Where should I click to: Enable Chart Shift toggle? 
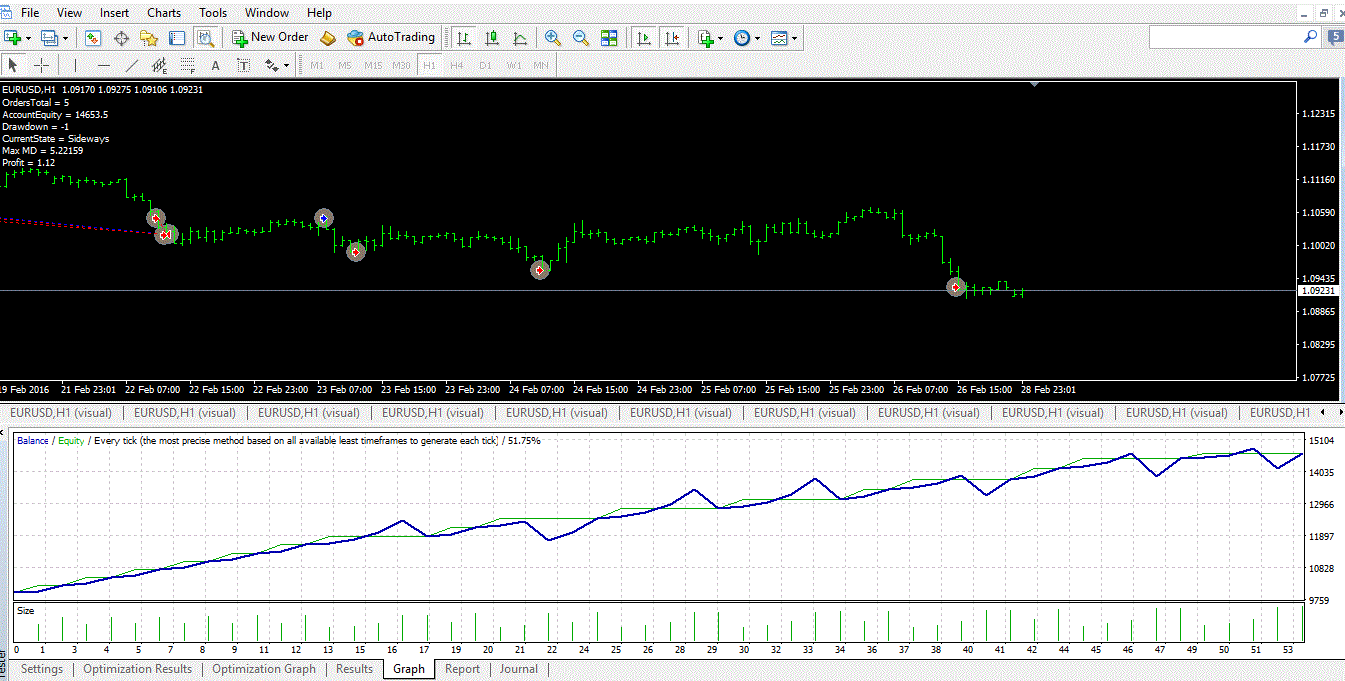coord(671,38)
